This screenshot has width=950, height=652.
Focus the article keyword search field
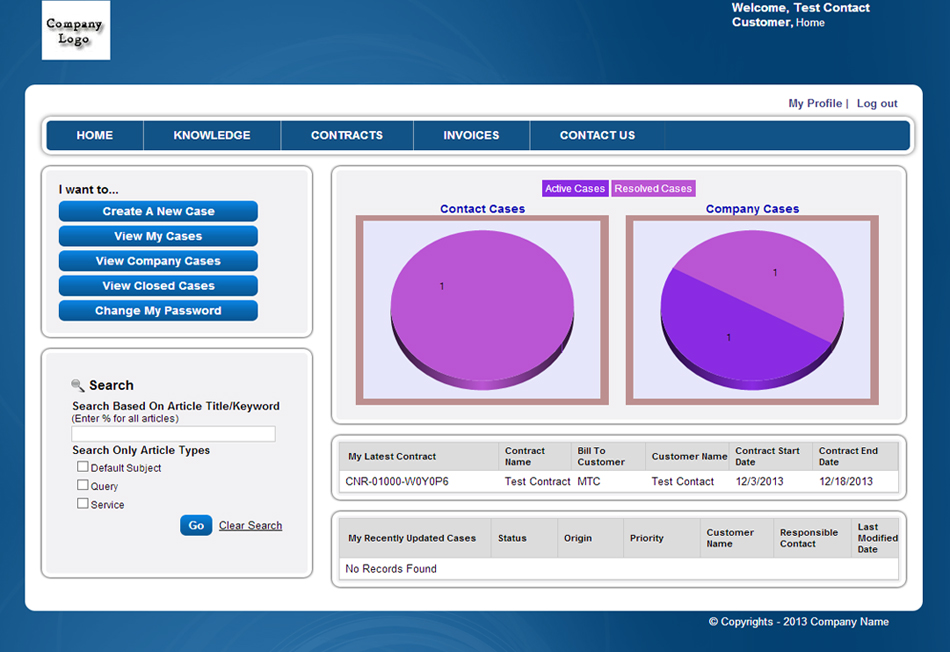[x=173, y=434]
